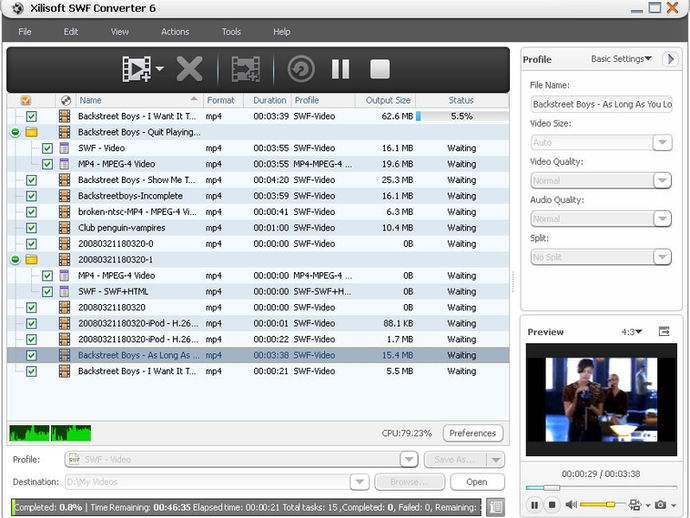Stop the preview playback
Screen dimensions: 690x518
point(552,505)
